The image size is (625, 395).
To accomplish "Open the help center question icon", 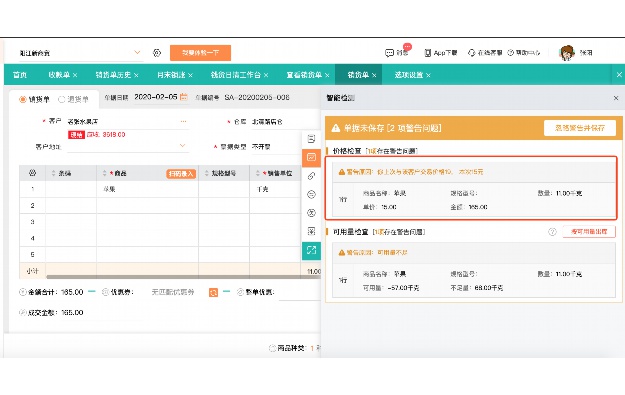I will coord(511,53).
